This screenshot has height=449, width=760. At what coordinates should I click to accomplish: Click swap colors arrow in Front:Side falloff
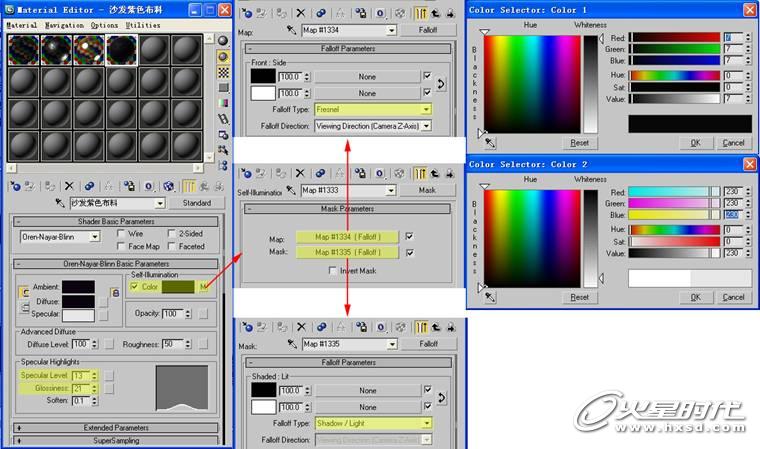tap(441, 84)
